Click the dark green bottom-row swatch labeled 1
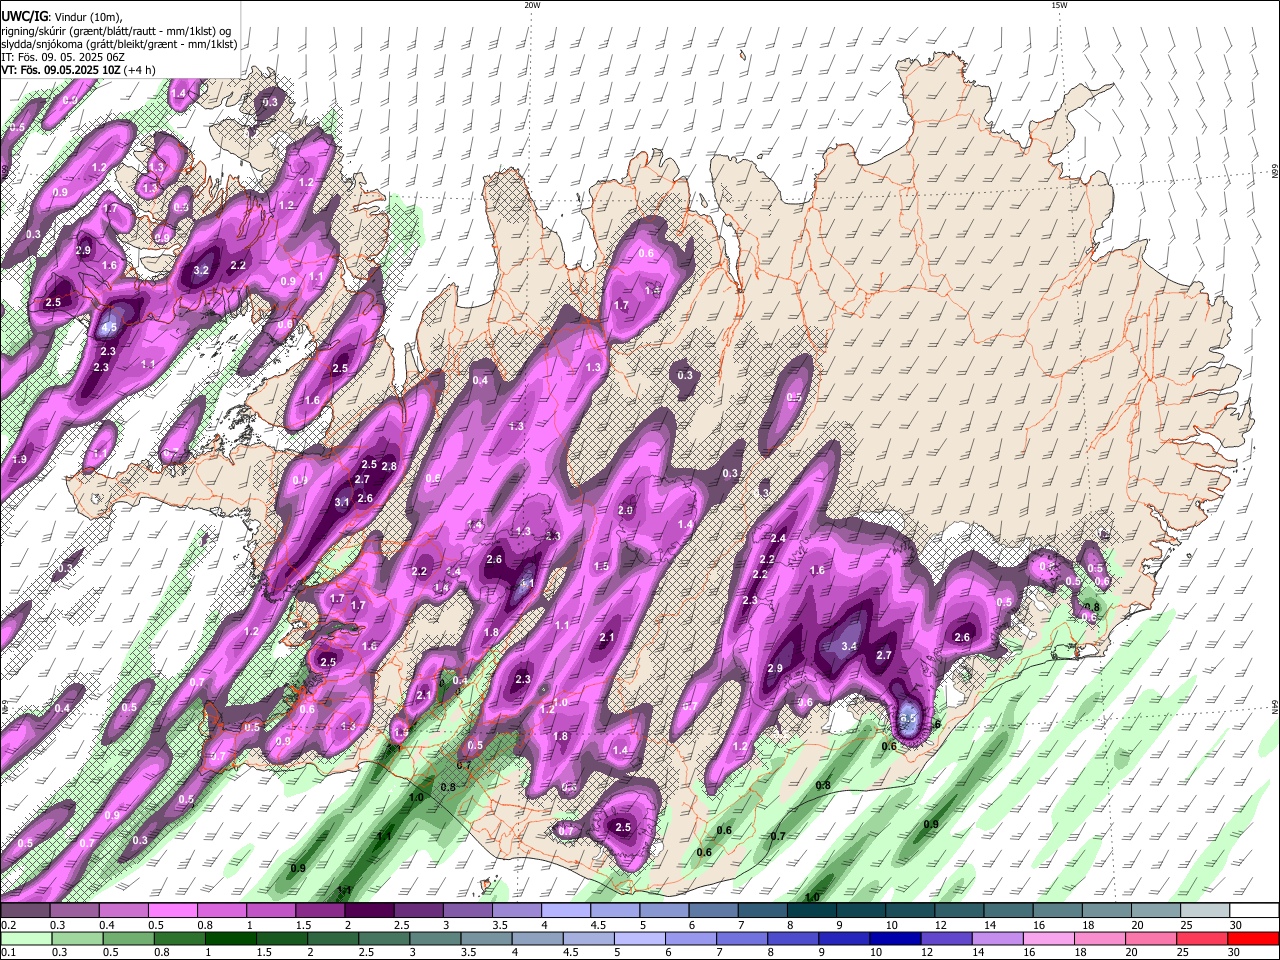The height and width of the screenshot is (960, 1280). point(230,938)
